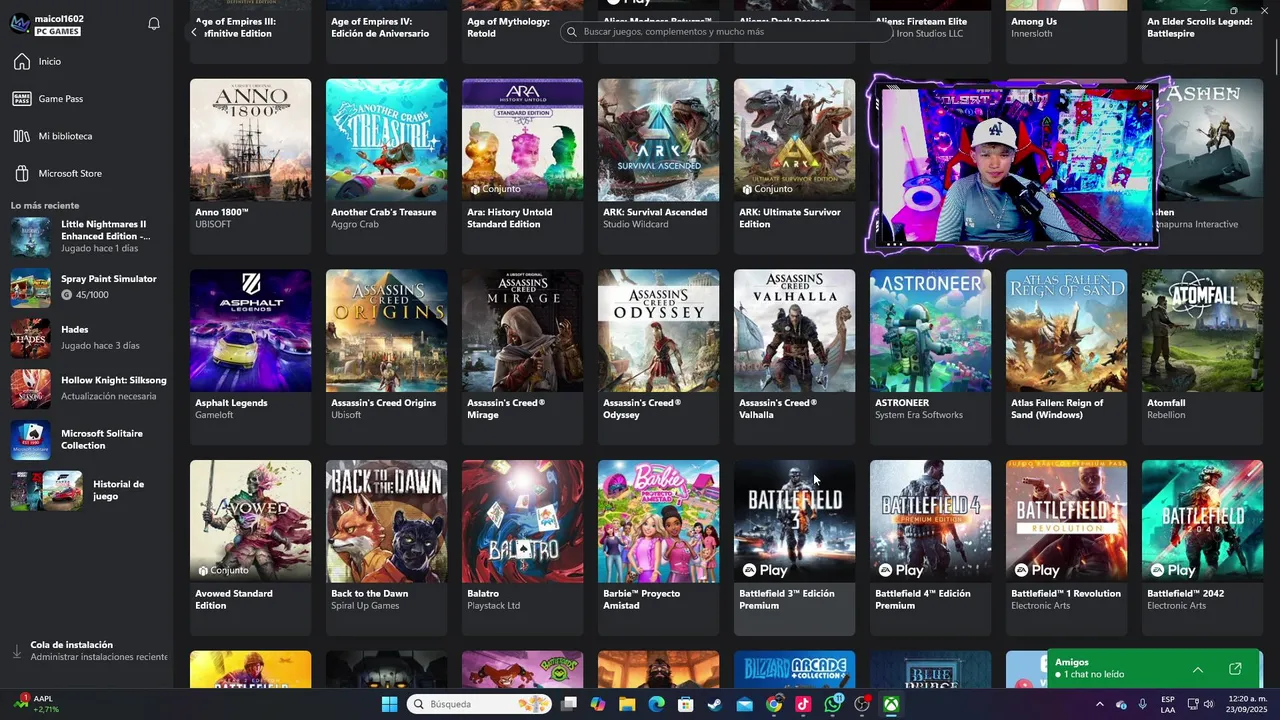Open the notifications bell icon
The image size is (1280, 720).
(x=154, y=24)
